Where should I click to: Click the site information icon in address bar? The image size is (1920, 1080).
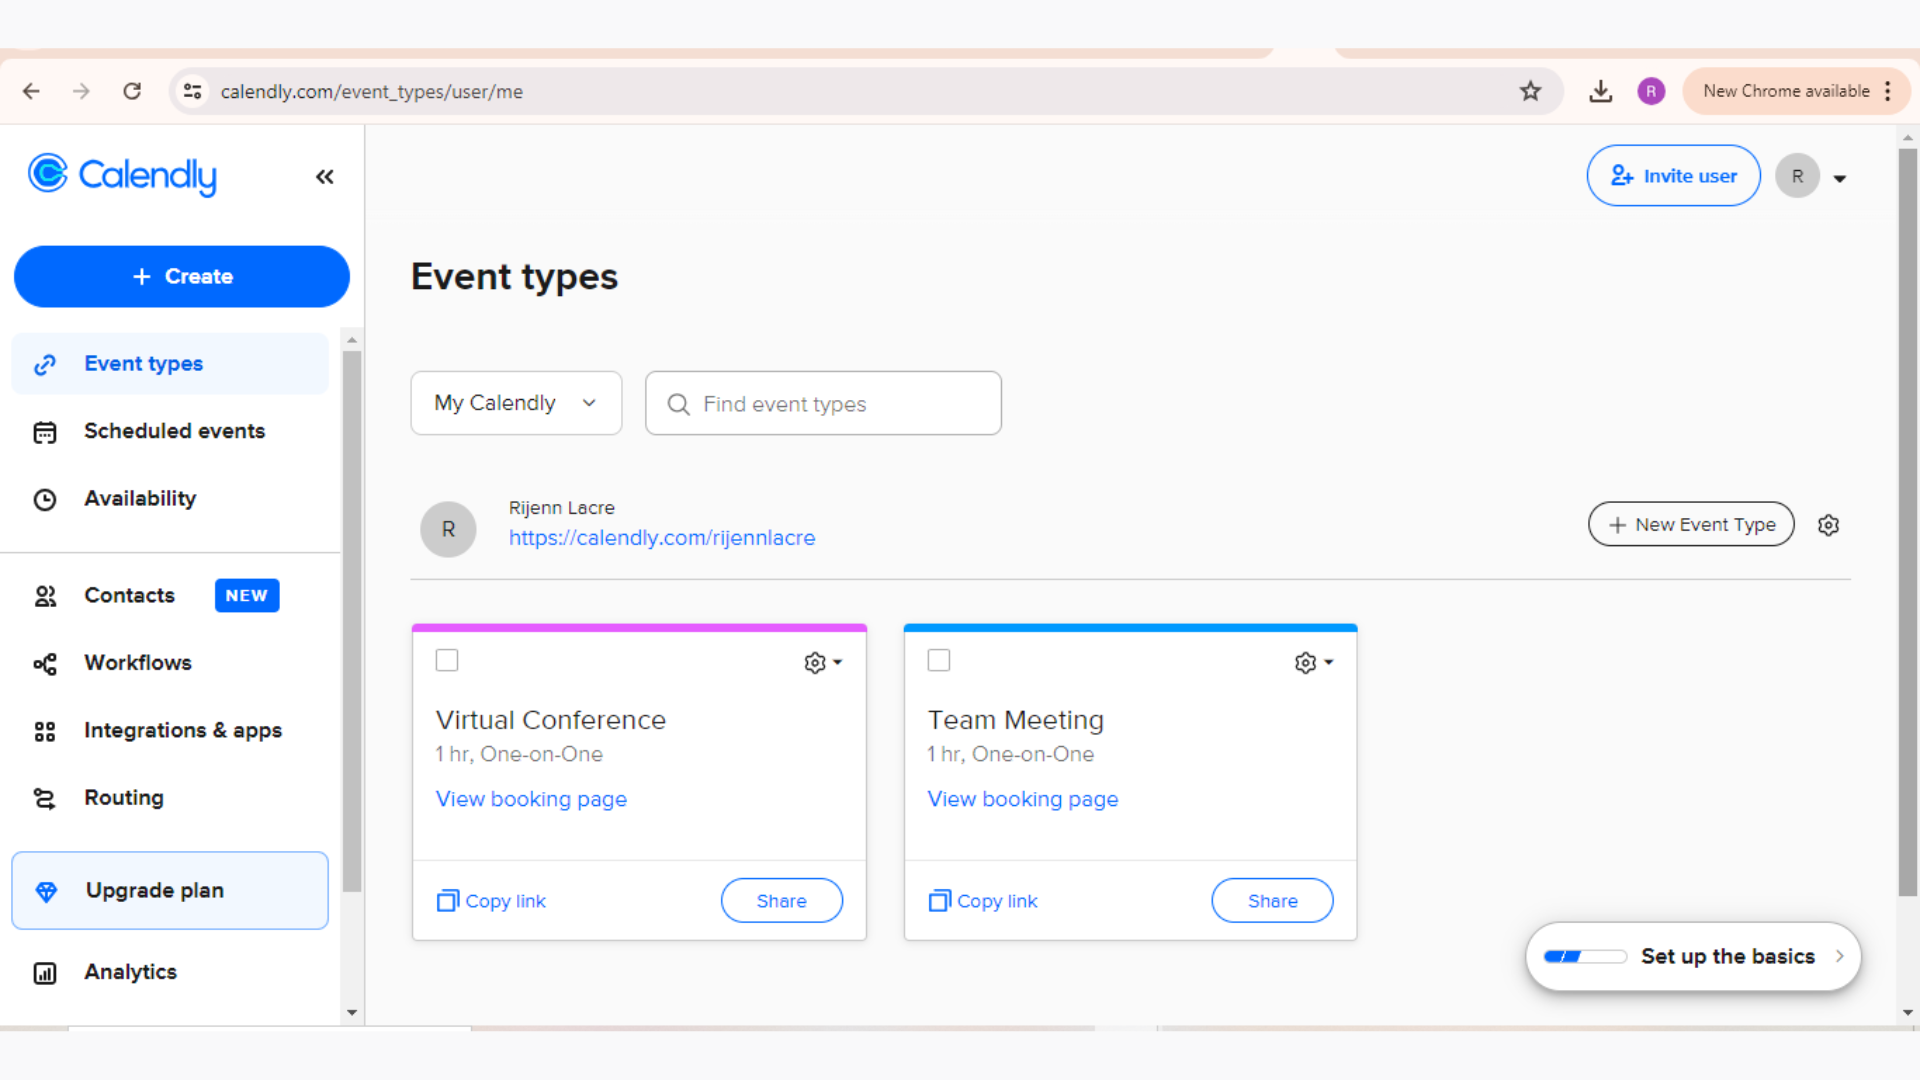192,91
